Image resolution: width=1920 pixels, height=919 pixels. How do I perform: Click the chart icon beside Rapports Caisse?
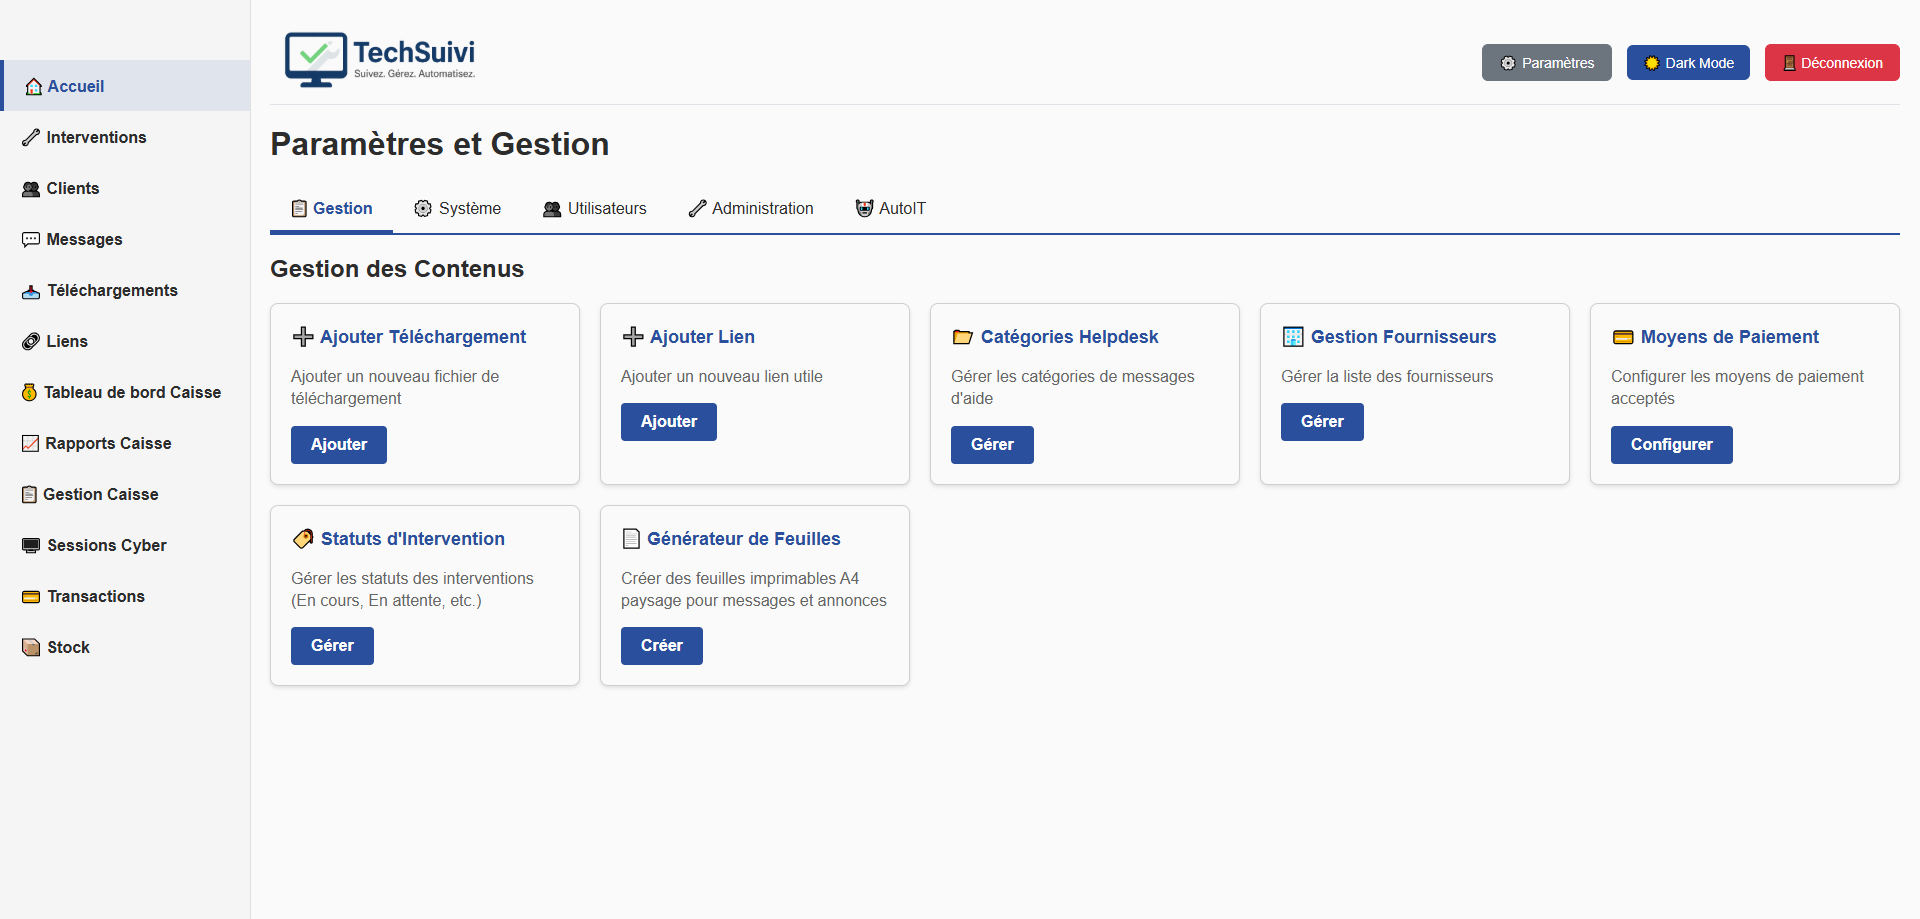pos(31,444)
